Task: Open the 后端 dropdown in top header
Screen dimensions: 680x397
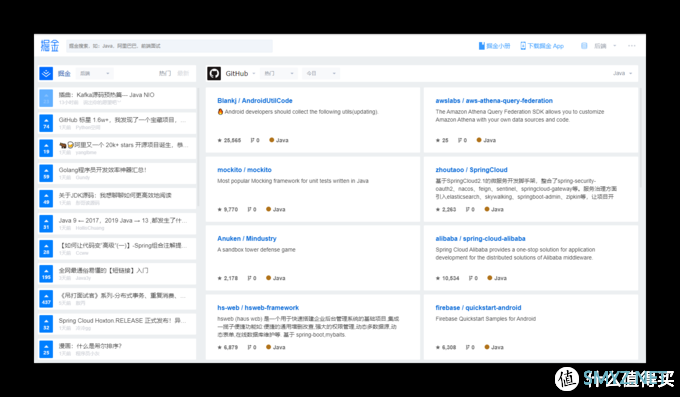Action: pyautogui.click(x=605, y=46)
